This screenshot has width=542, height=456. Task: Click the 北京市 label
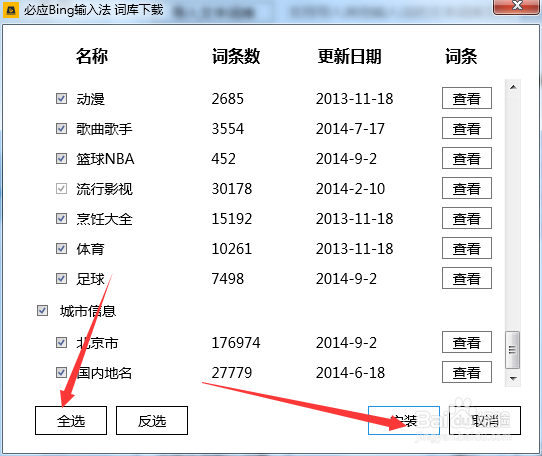[x=97, y=343]
